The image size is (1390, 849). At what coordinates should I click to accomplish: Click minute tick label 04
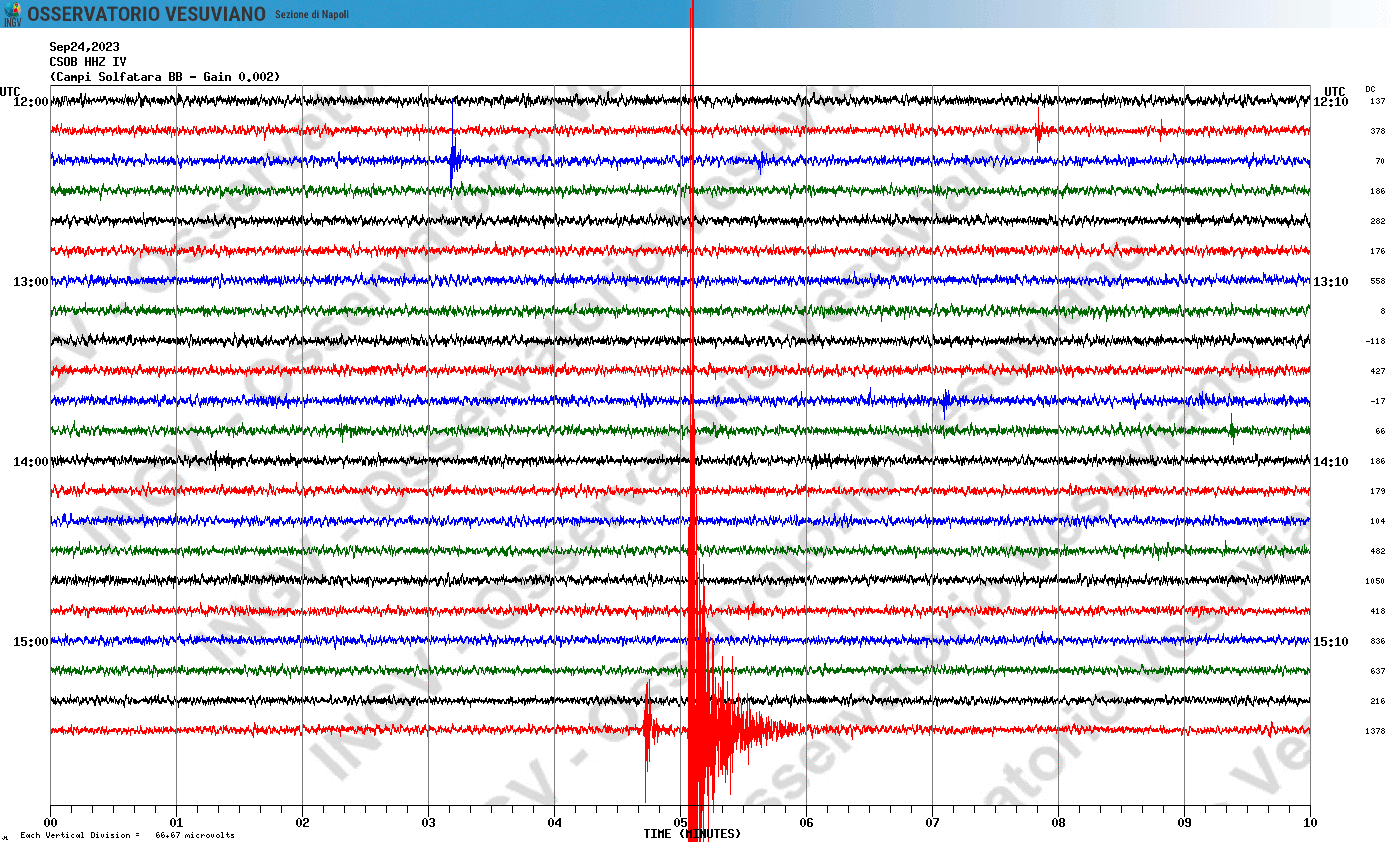coord(554,823)
